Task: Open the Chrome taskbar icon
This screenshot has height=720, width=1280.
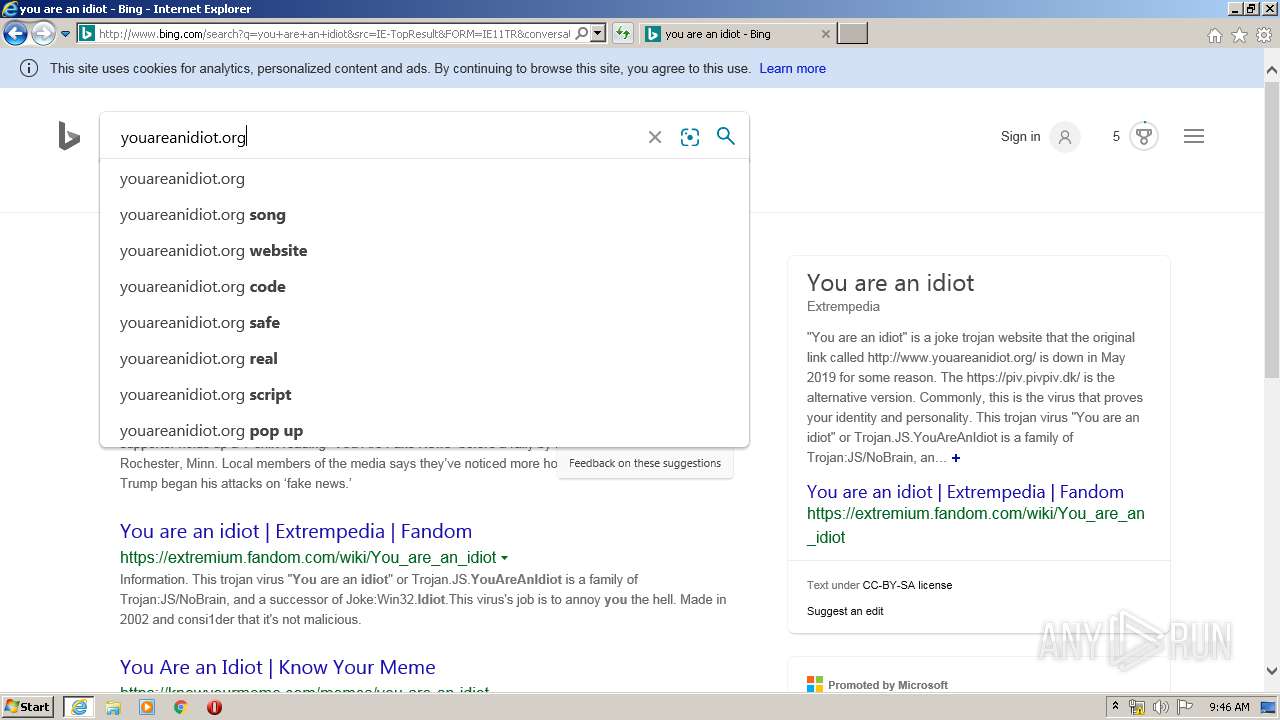Action: 180,707
